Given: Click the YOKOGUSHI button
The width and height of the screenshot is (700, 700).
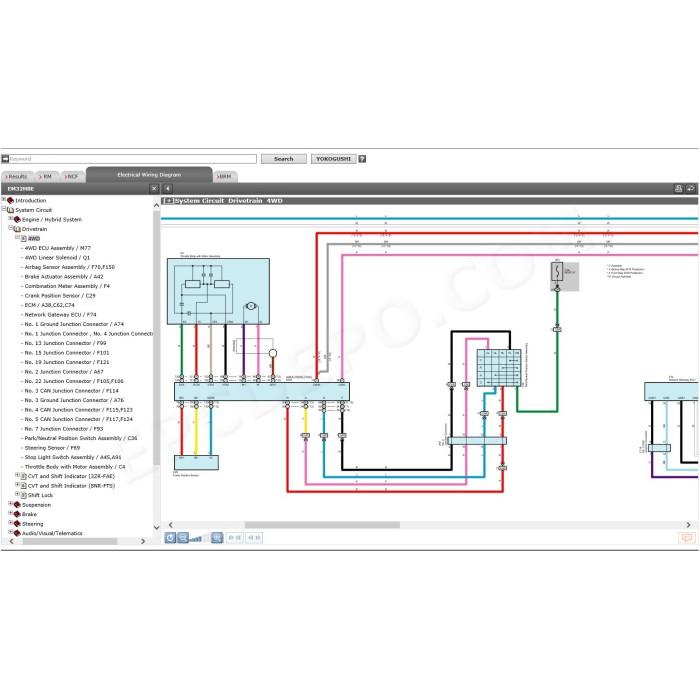Looking at the screenshot, I should 333,159.
